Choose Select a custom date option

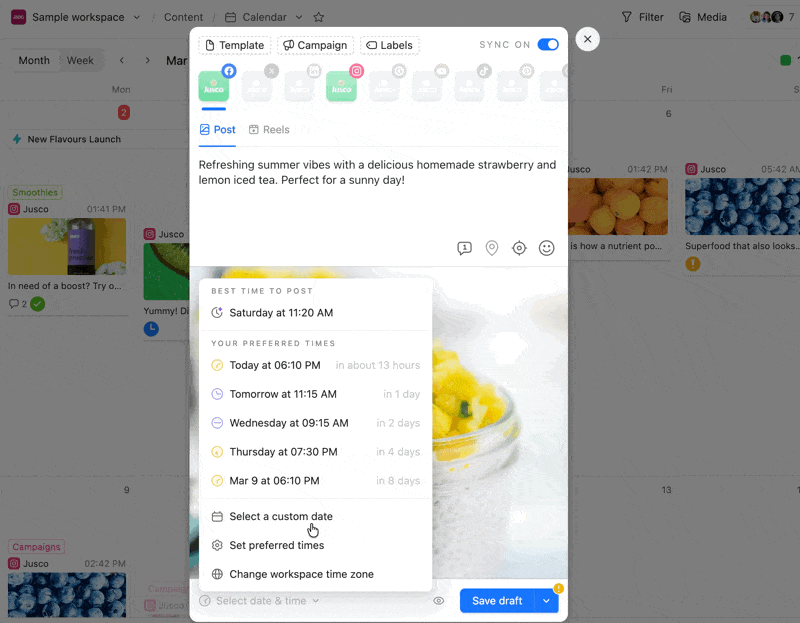[x=280, y=517]
